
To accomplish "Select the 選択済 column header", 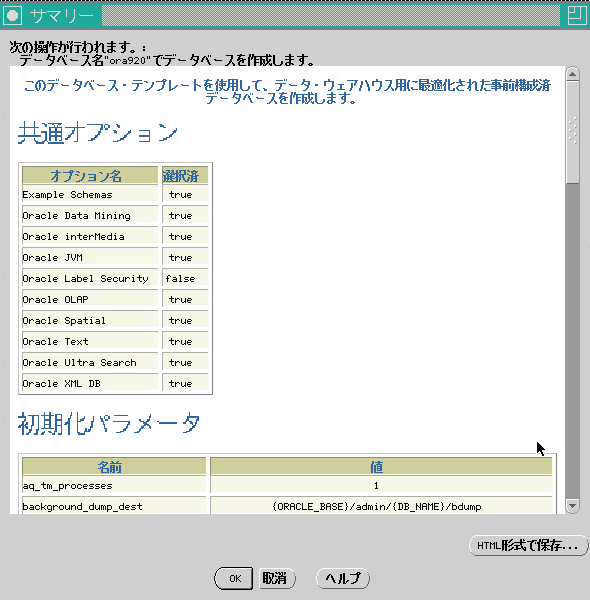I will click(185, 176).
